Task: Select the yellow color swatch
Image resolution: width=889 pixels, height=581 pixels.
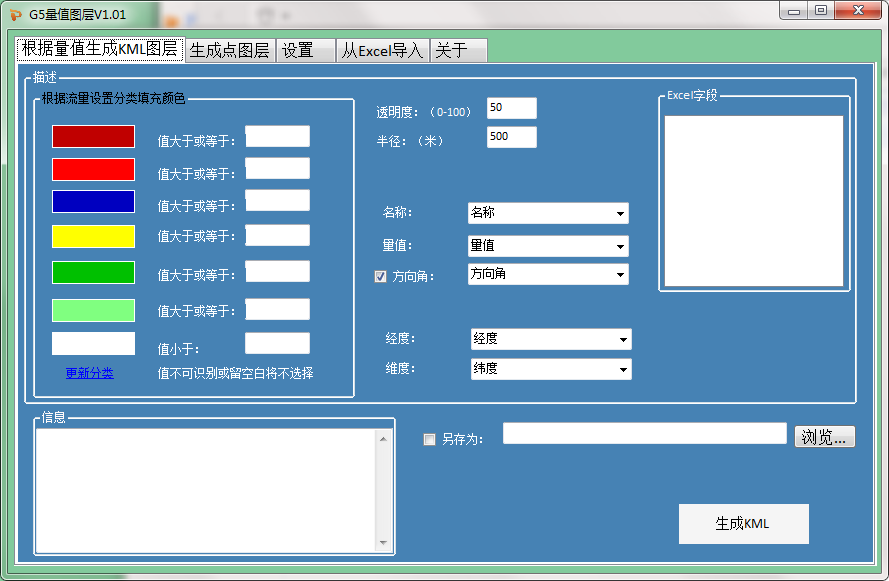Action: tap(93, 236)
